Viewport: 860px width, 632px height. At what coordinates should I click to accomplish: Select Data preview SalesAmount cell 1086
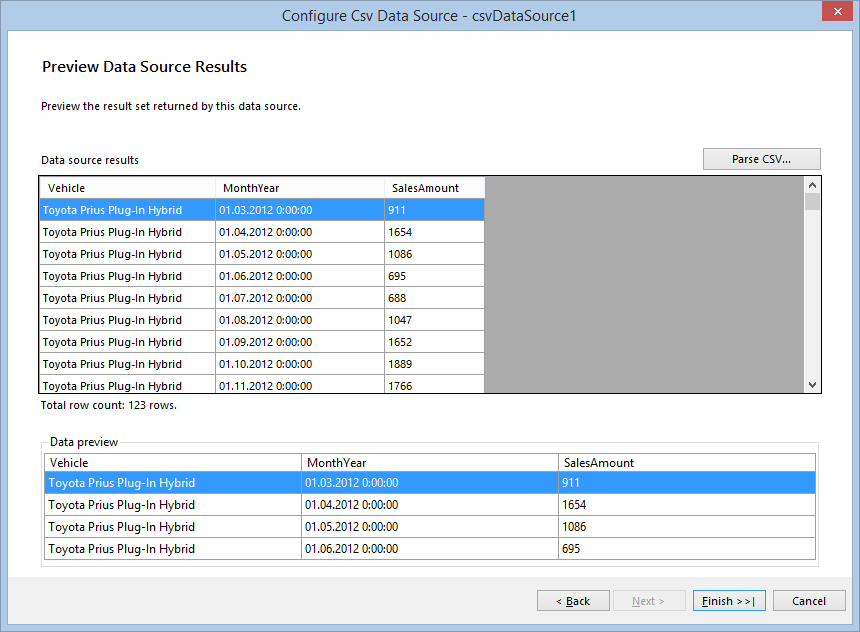(687, 527)
